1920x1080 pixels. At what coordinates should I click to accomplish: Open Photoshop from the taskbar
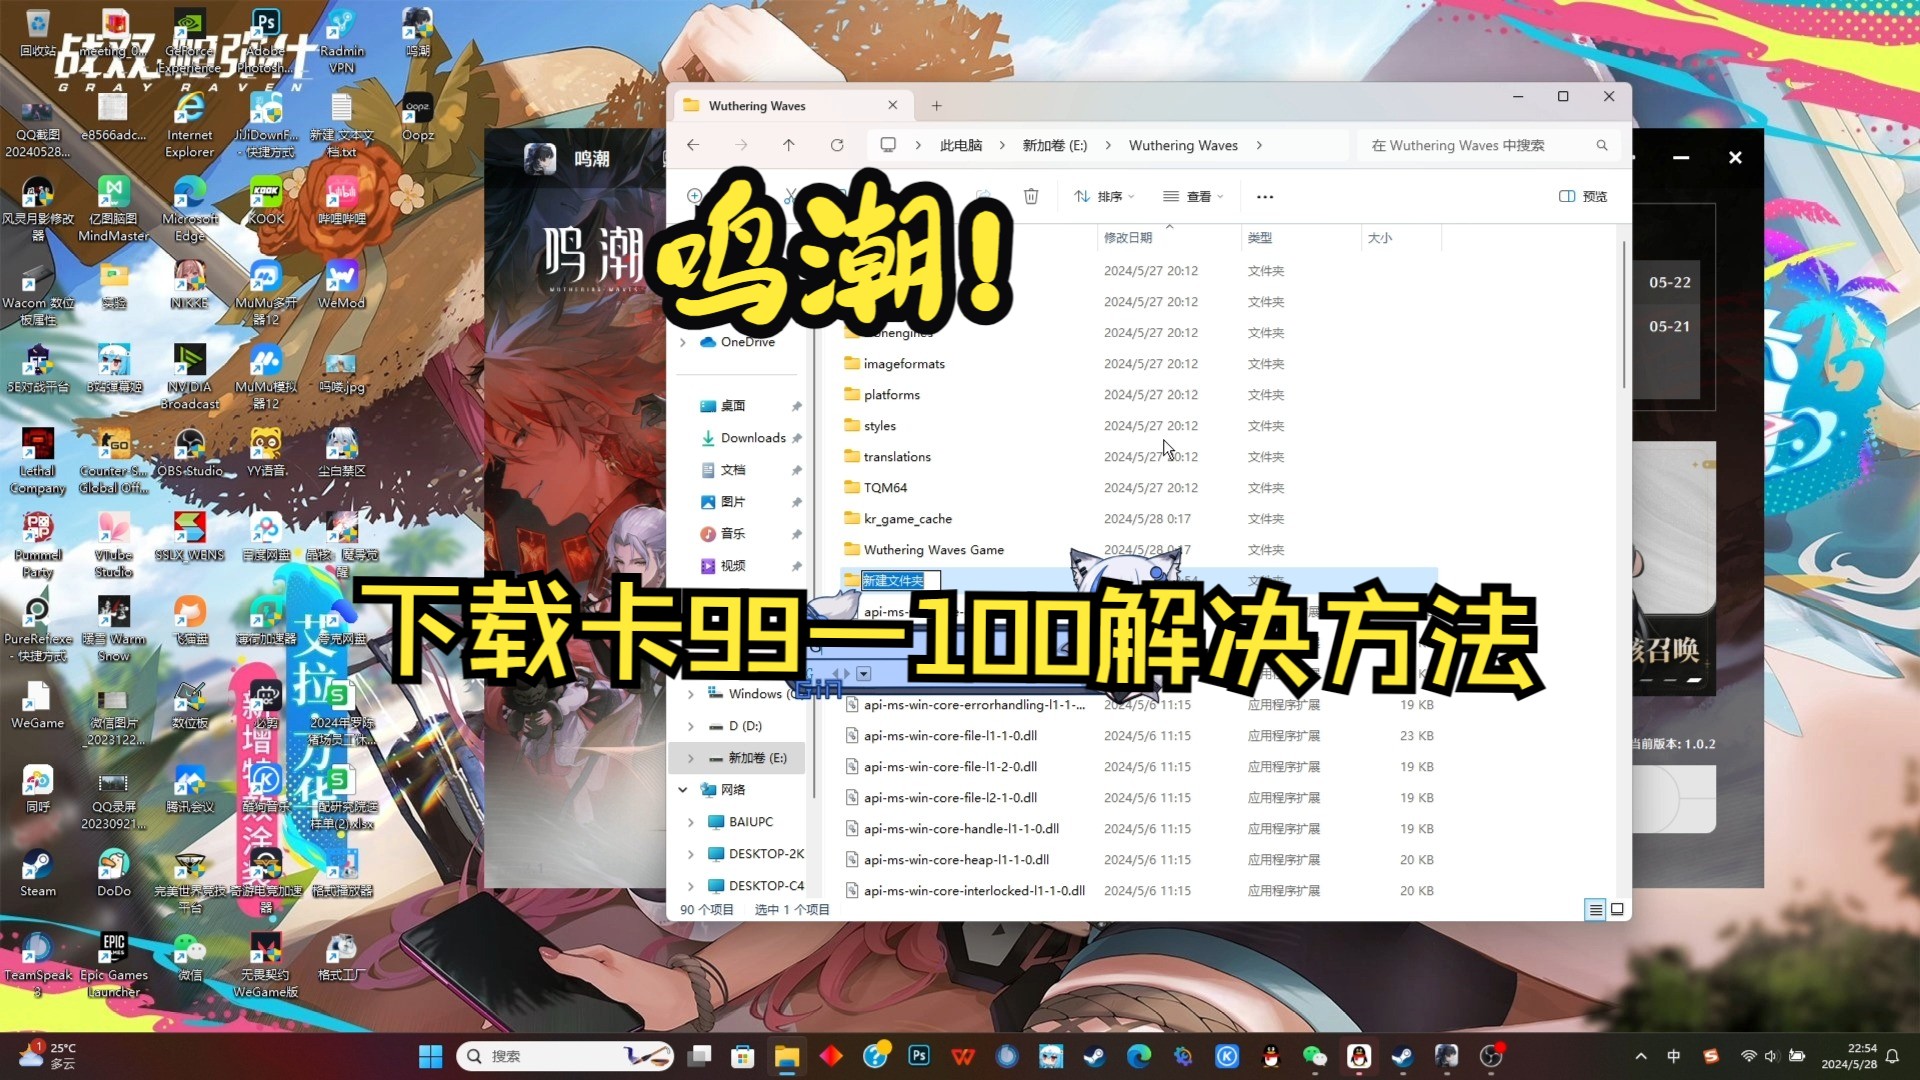click(919, 1056)
